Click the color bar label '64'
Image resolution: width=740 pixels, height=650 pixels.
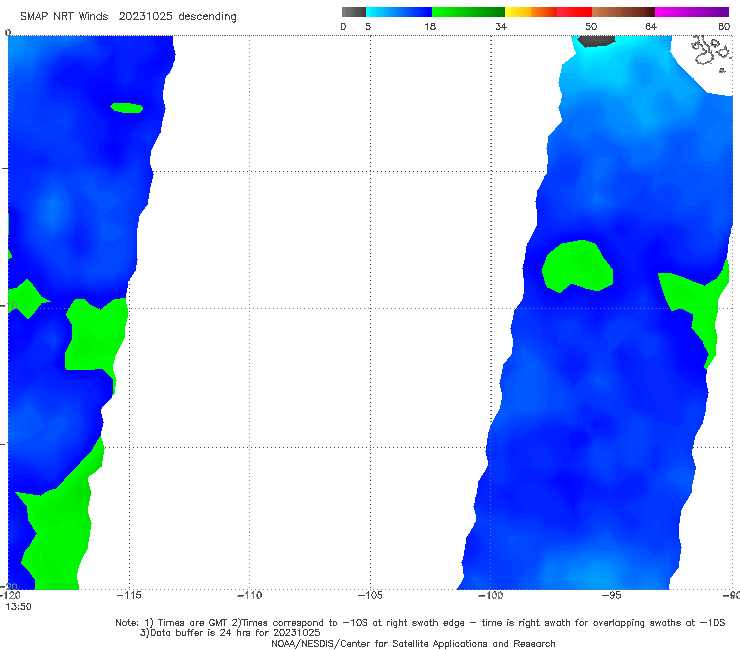click(x=651, y=26)
